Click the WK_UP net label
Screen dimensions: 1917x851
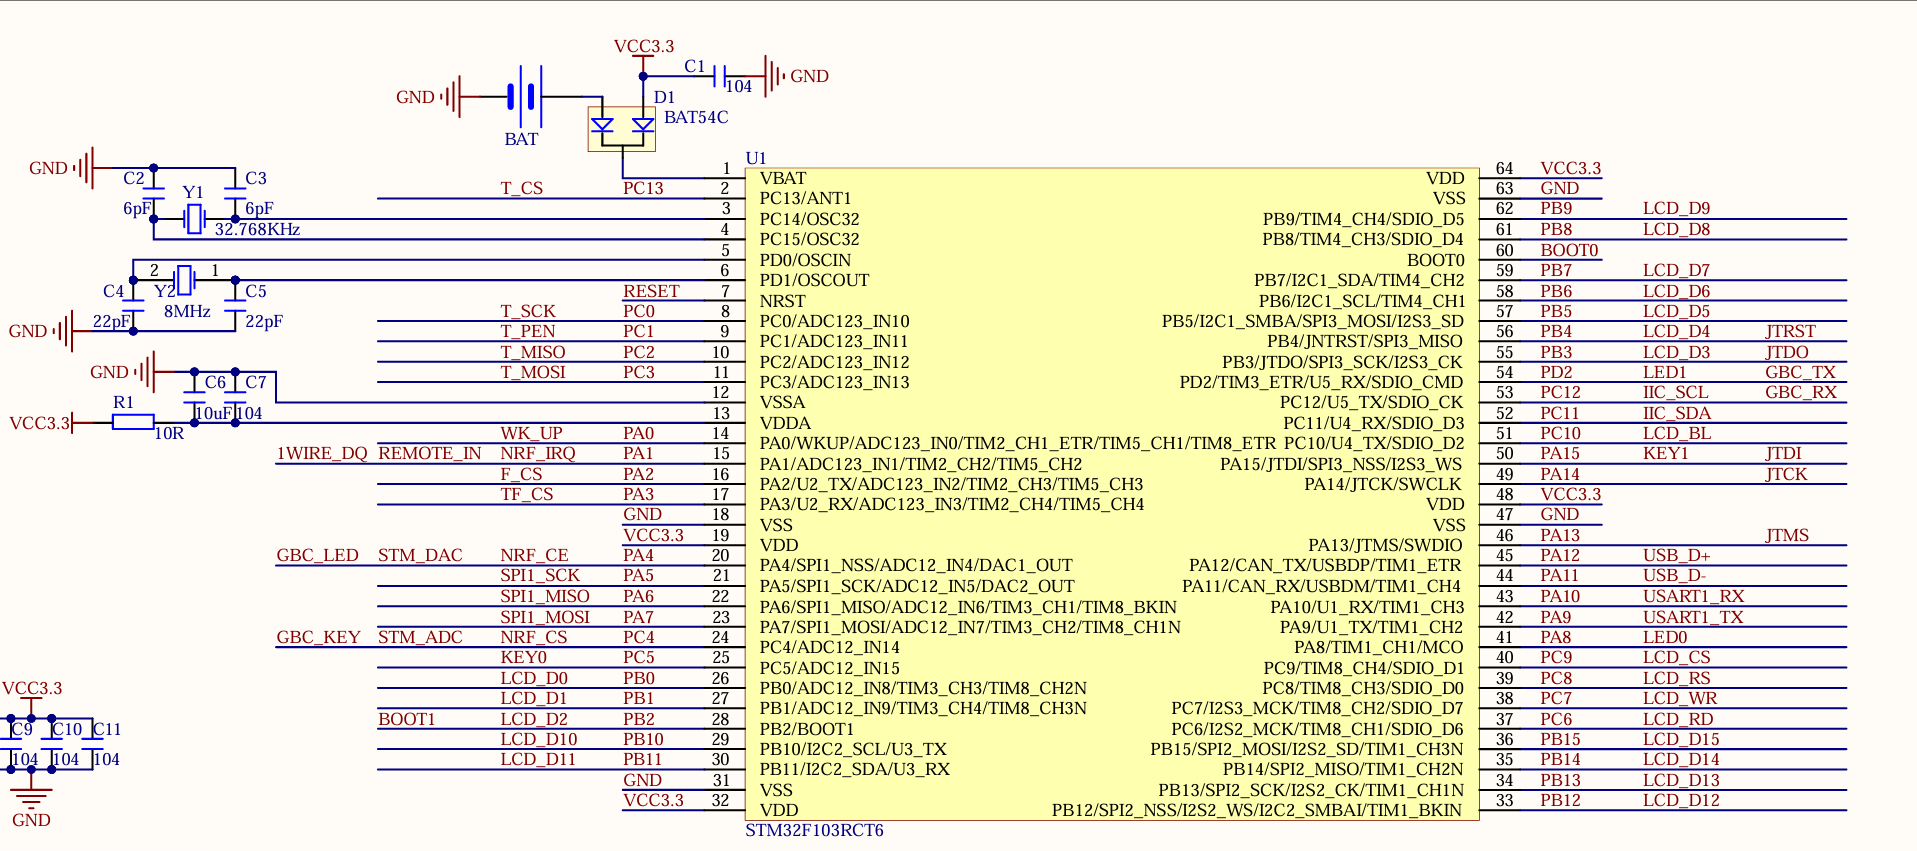[x=532, y=433]
